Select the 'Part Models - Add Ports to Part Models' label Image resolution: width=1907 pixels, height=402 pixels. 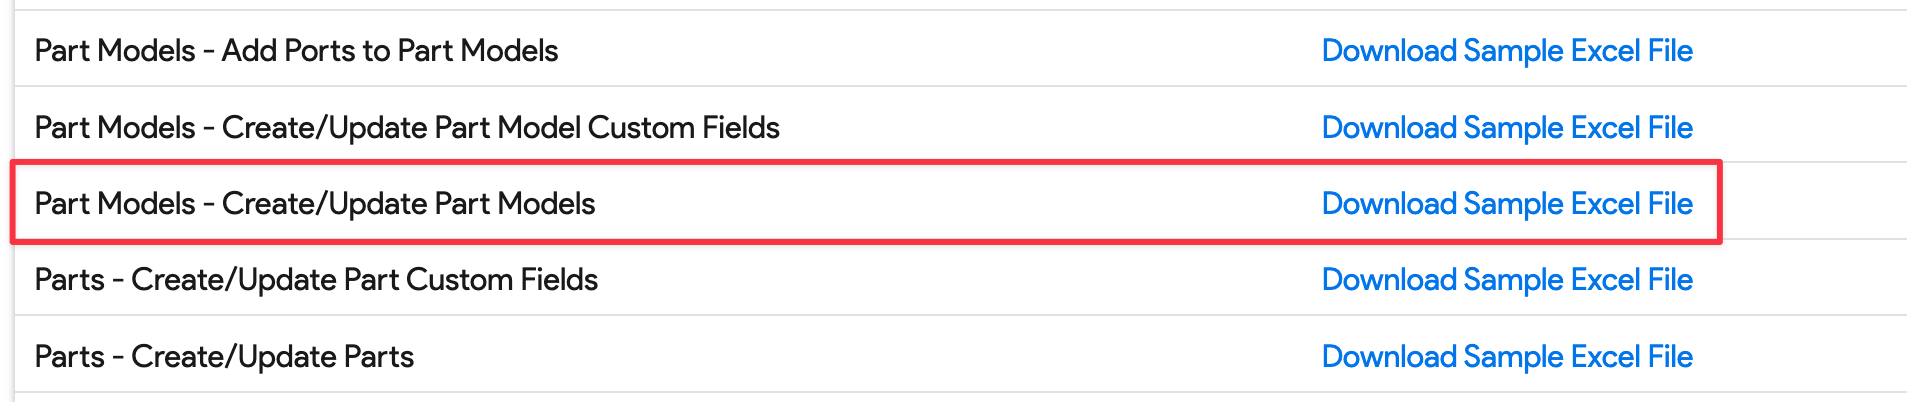tap(296, 51)
